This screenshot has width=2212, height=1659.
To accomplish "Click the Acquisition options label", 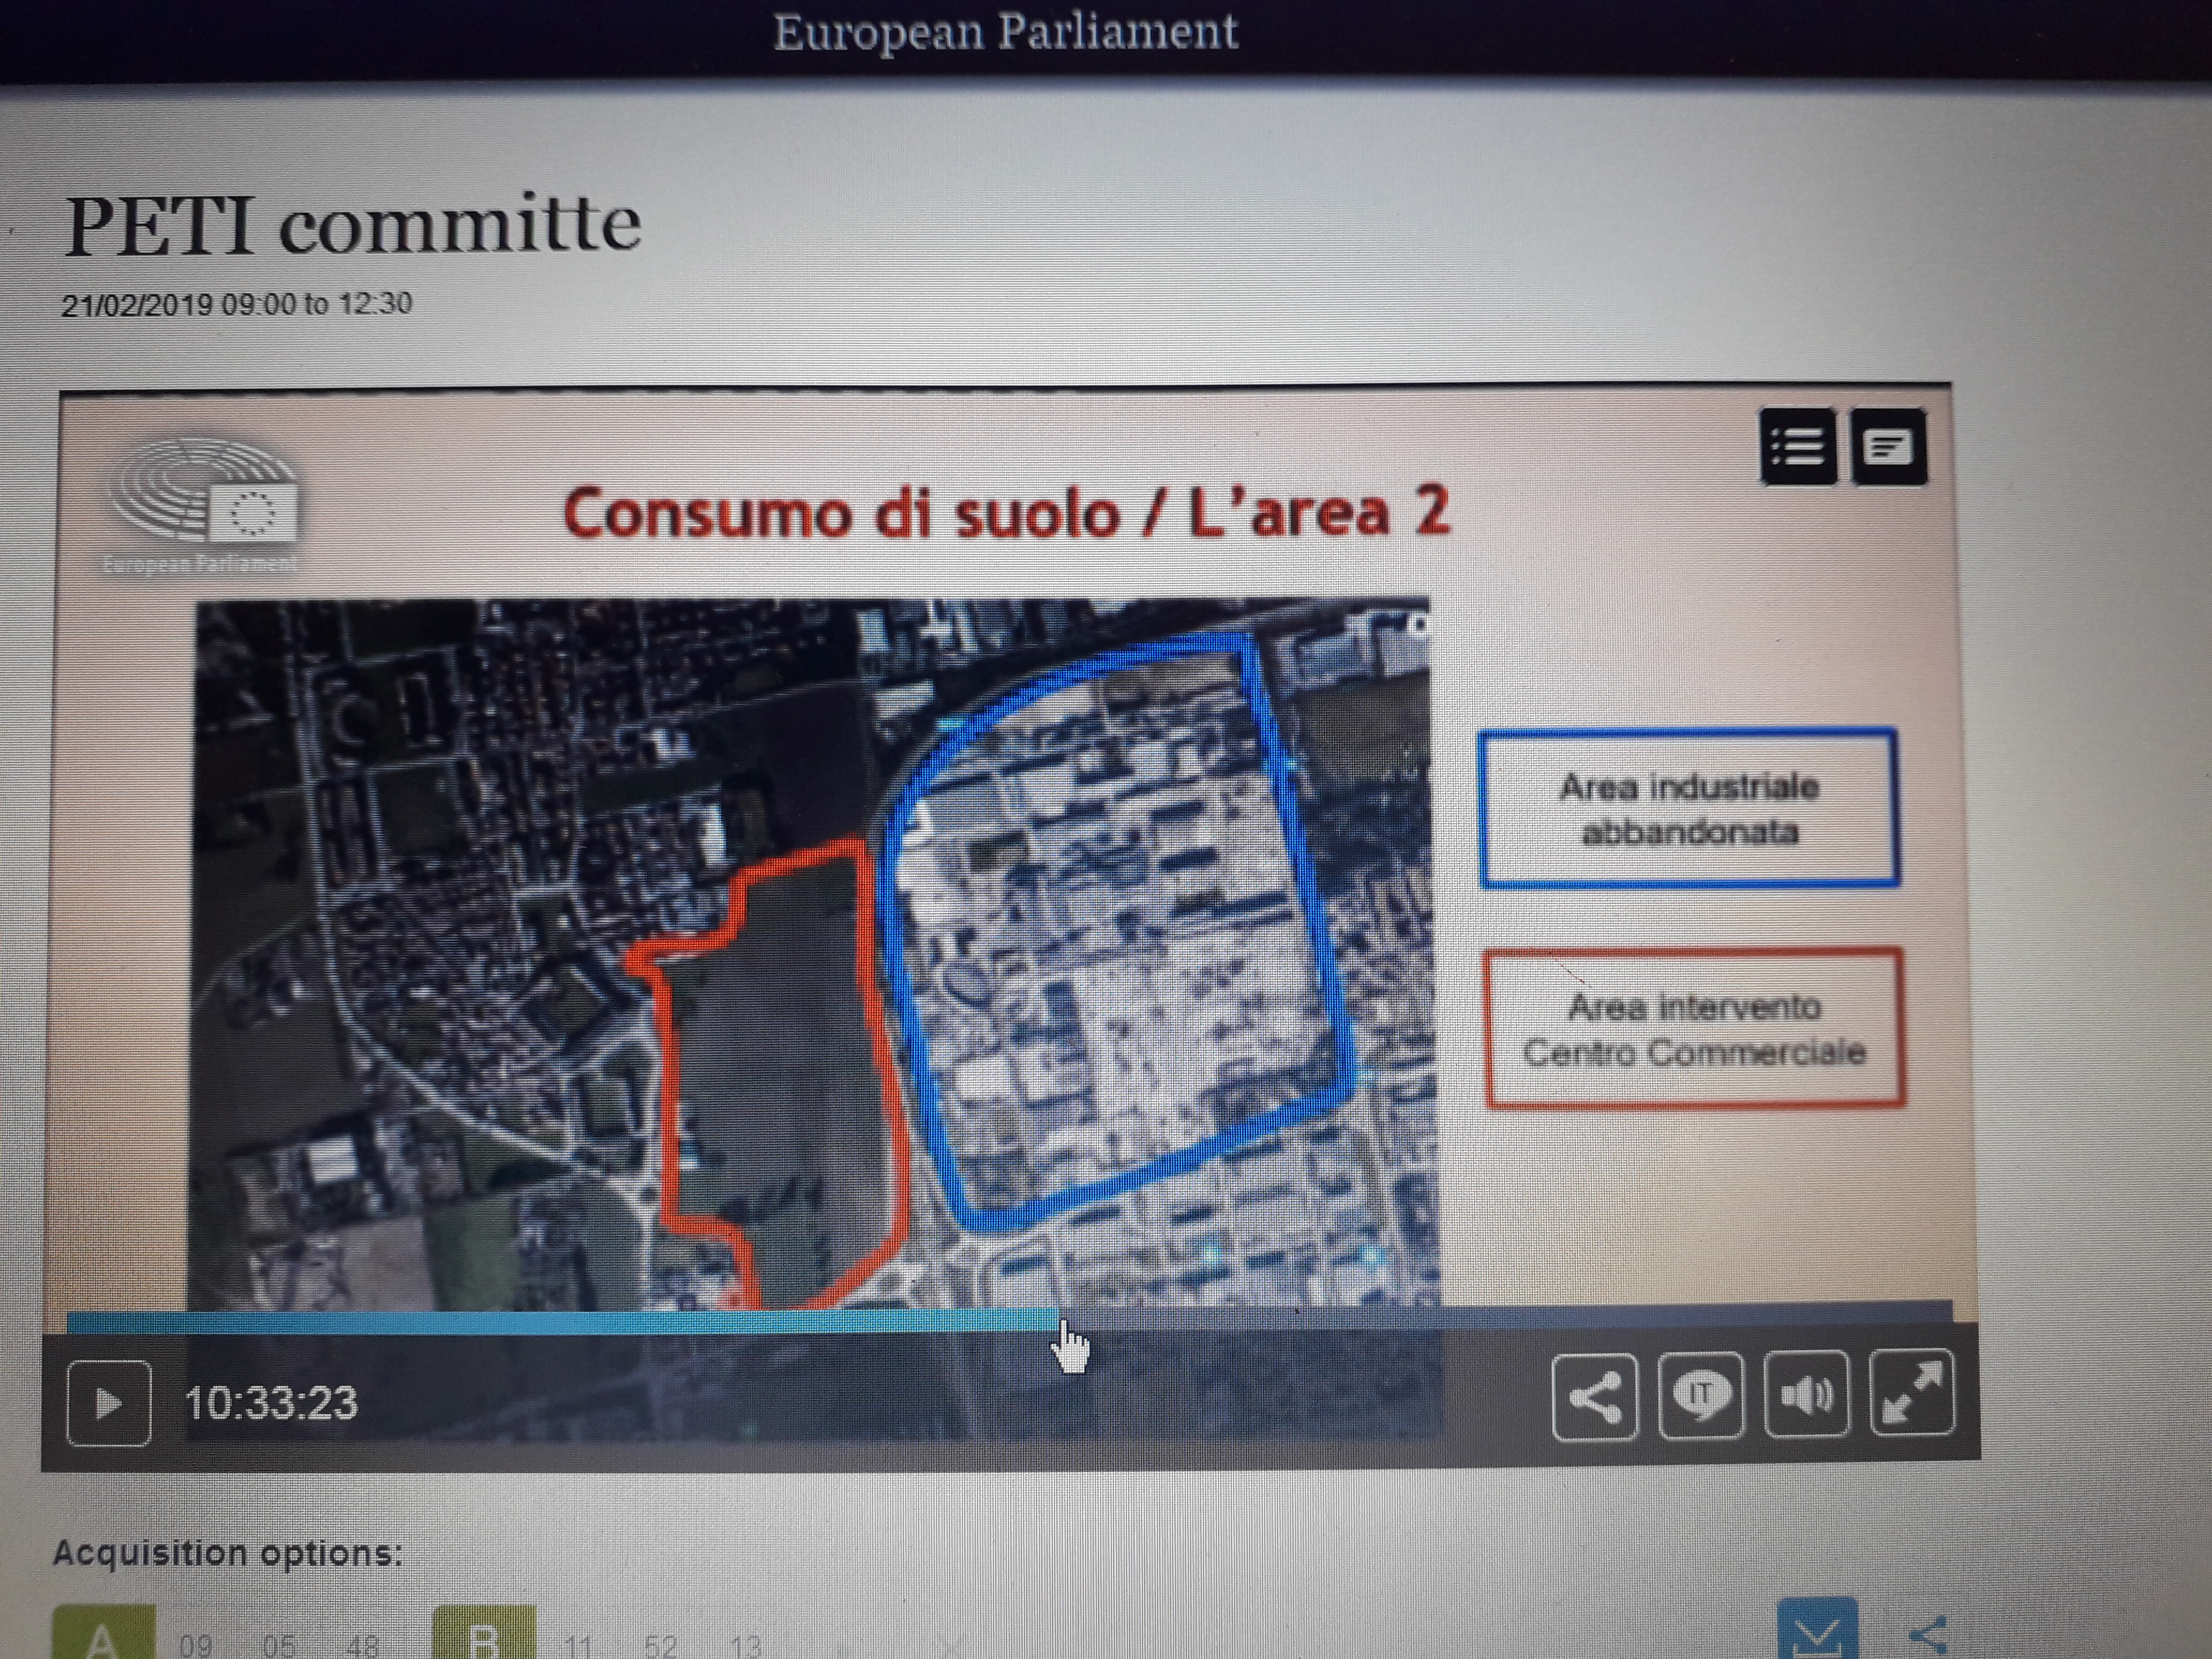I will coord(227,1553).
